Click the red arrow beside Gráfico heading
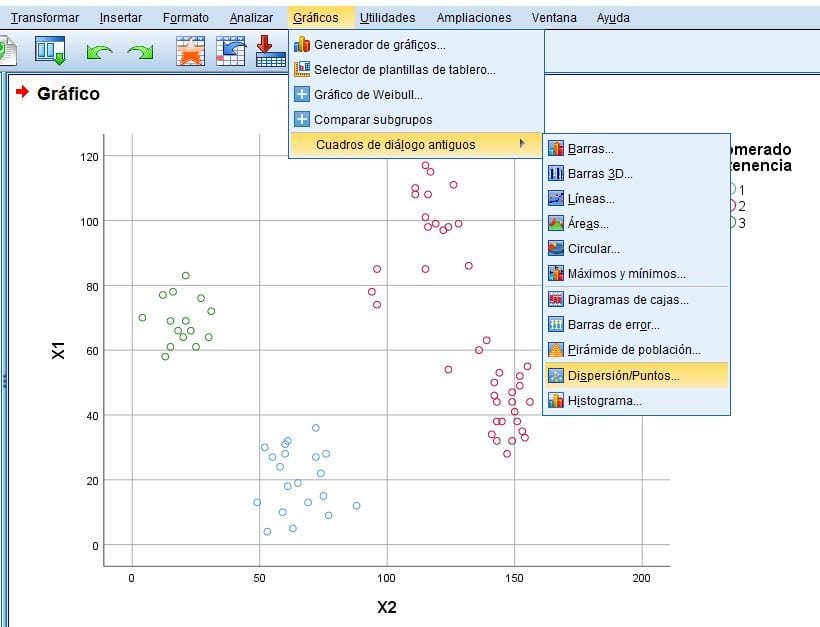 (x=22, y=92)
